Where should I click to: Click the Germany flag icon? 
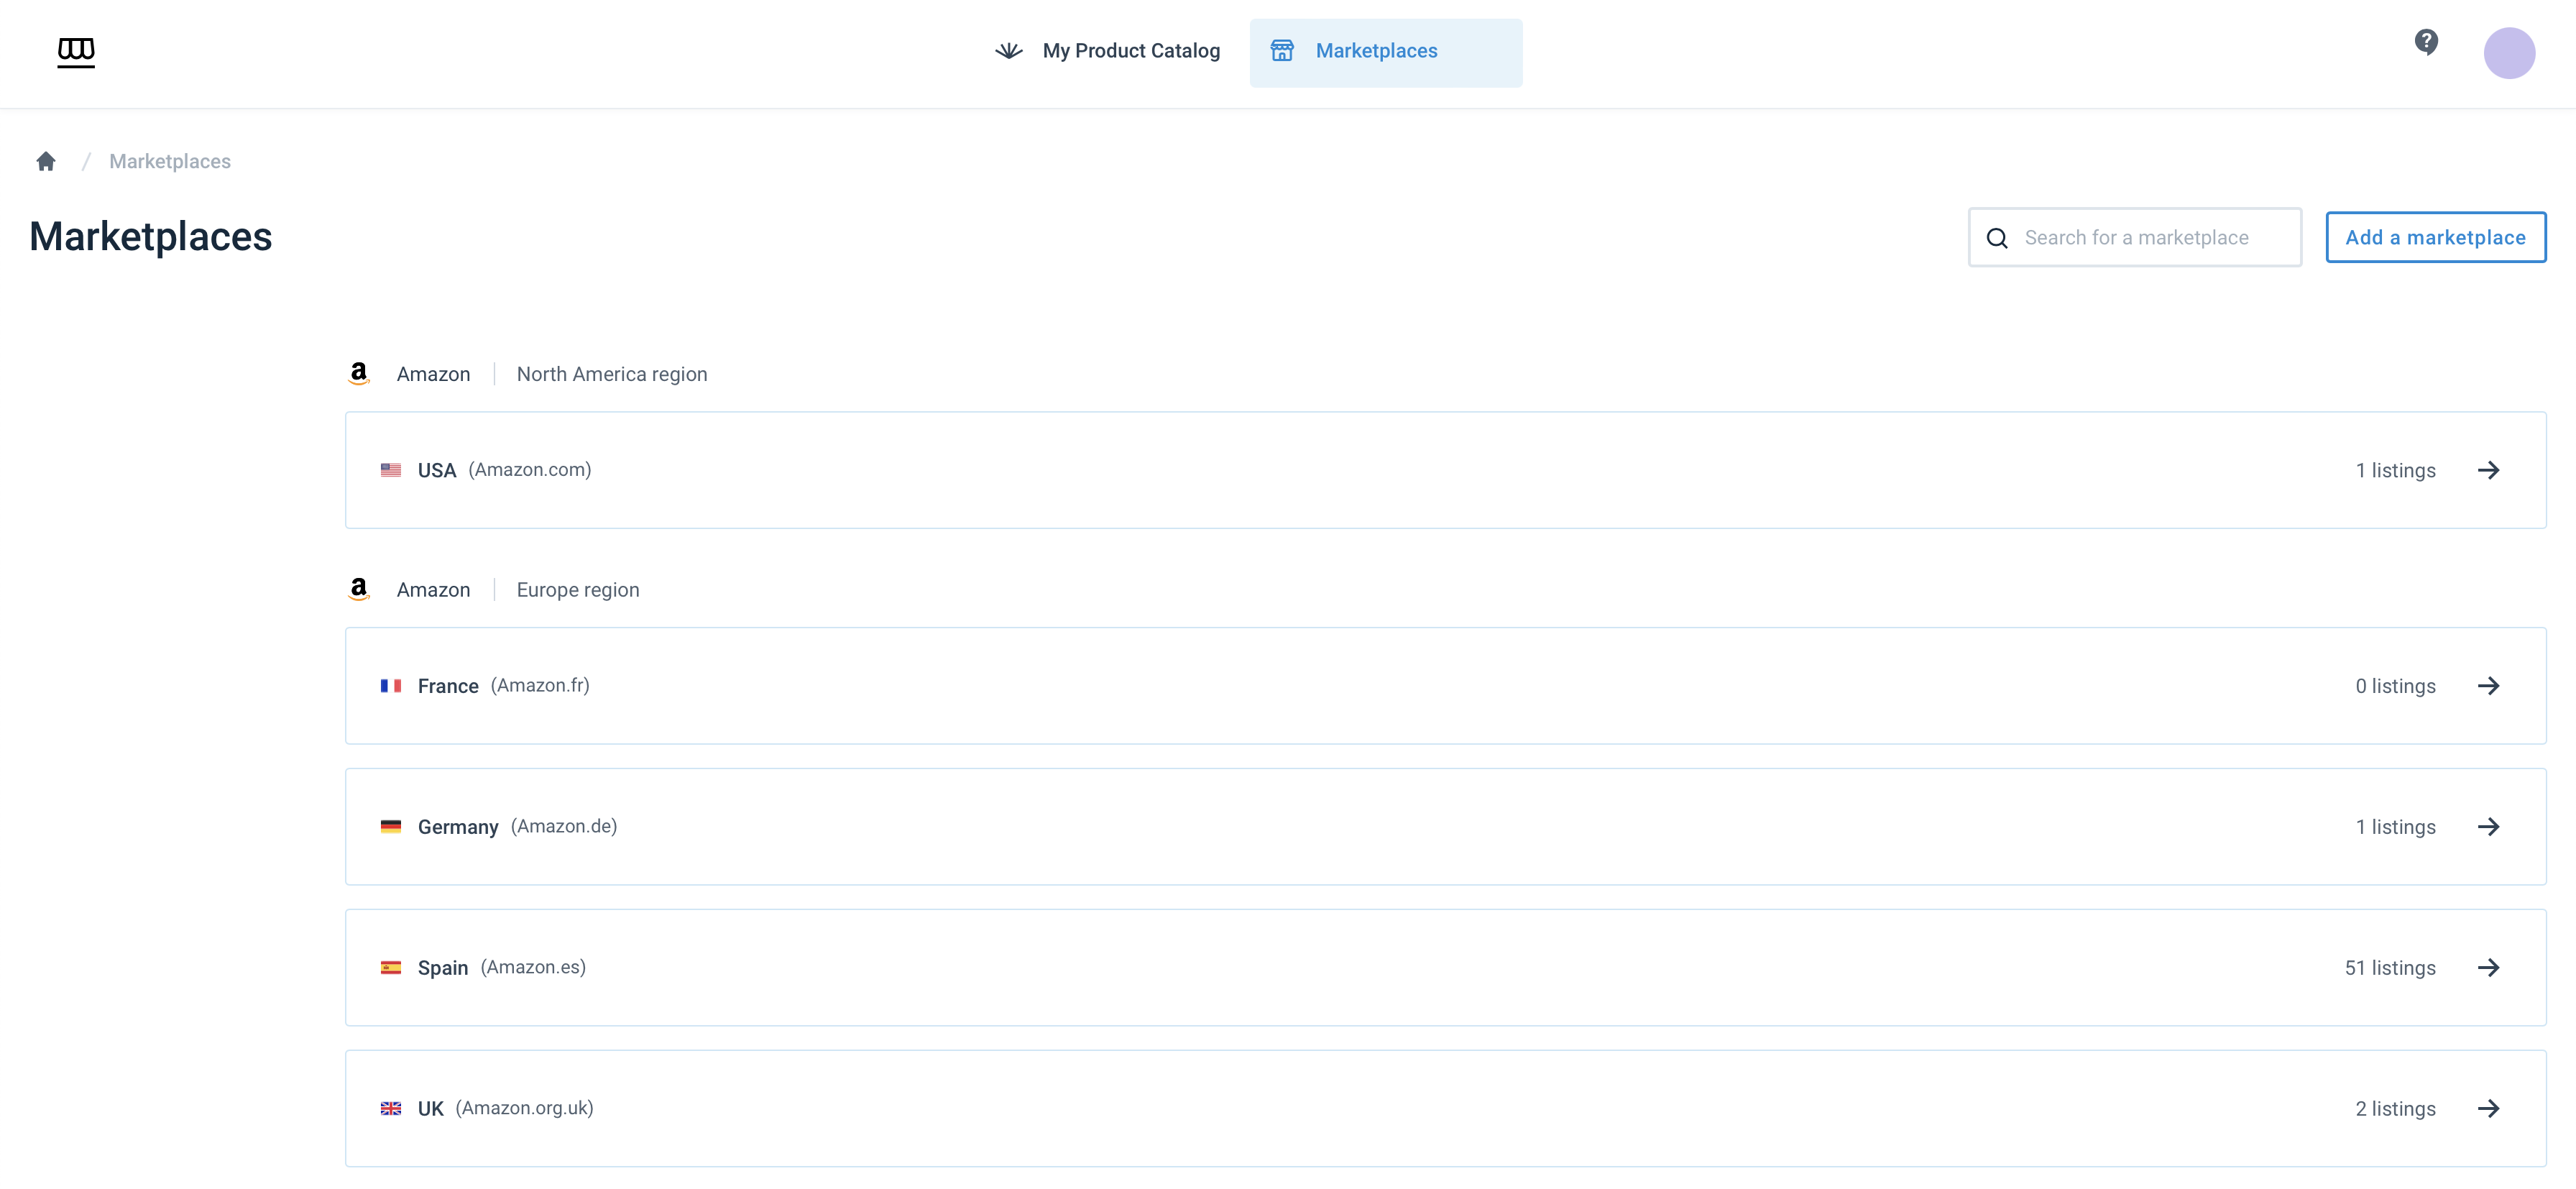391,827
